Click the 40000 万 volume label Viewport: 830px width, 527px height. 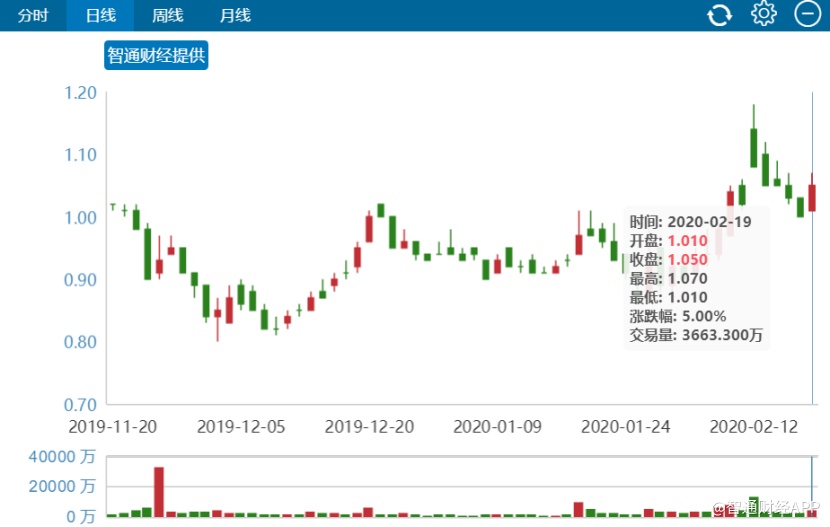click(62, 456)
